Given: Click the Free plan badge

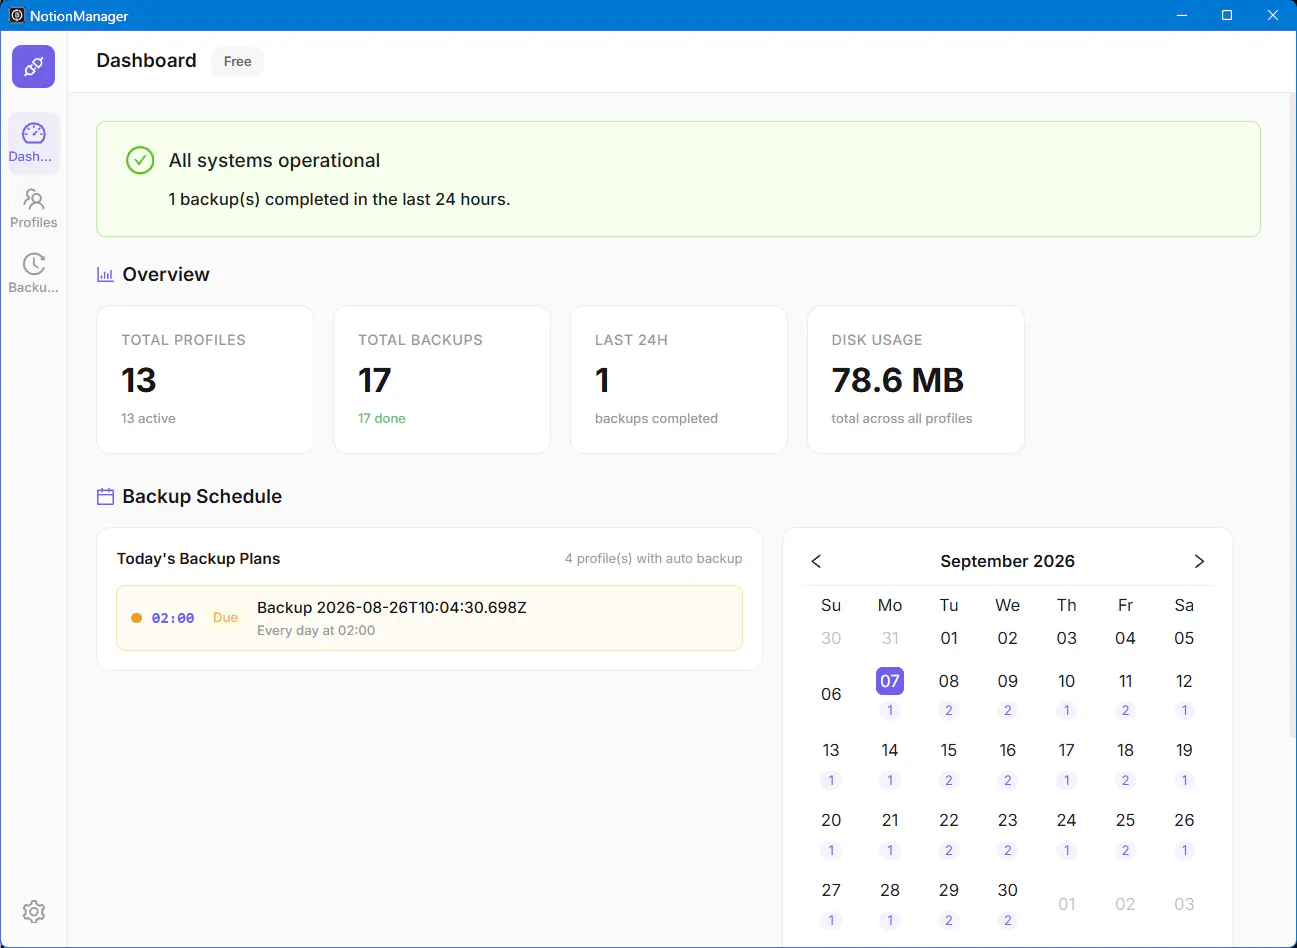Looking at the screenshot, I should [x=238, y=61].
